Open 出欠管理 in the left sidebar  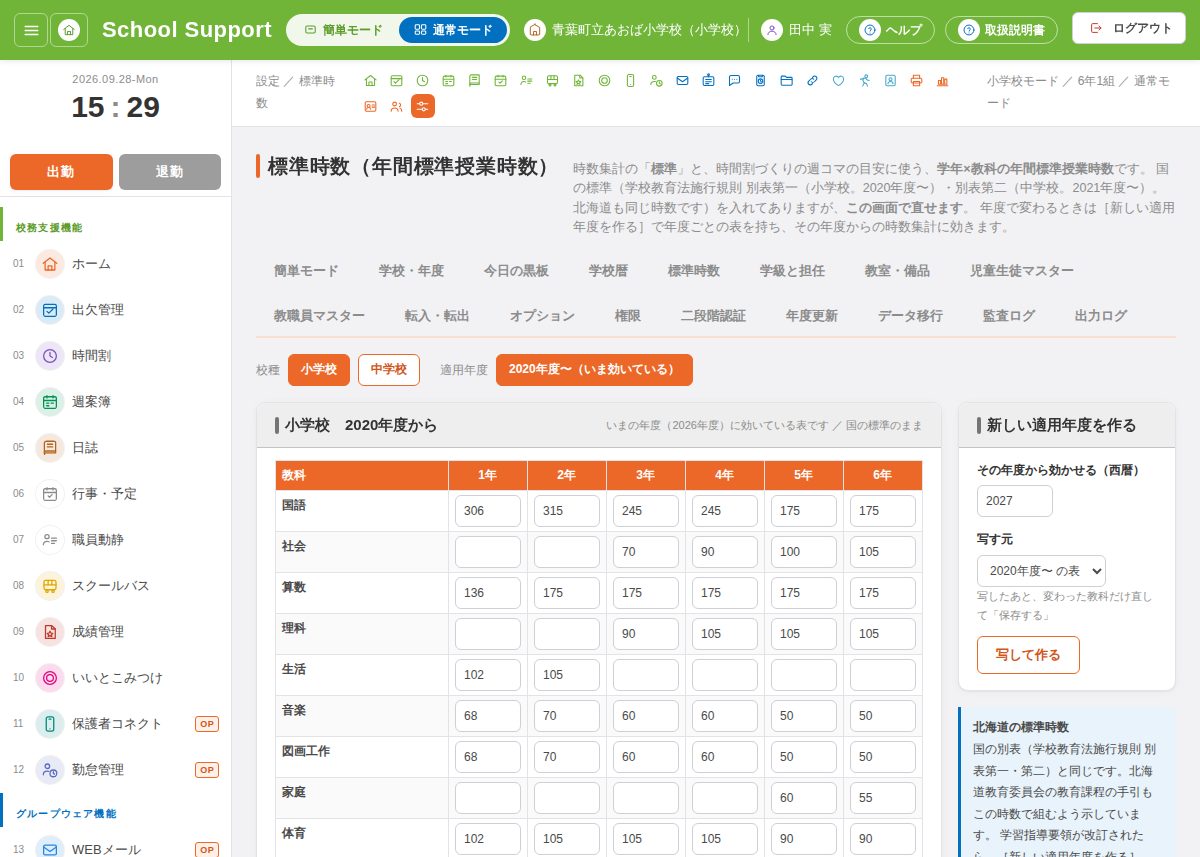(116, 310)
